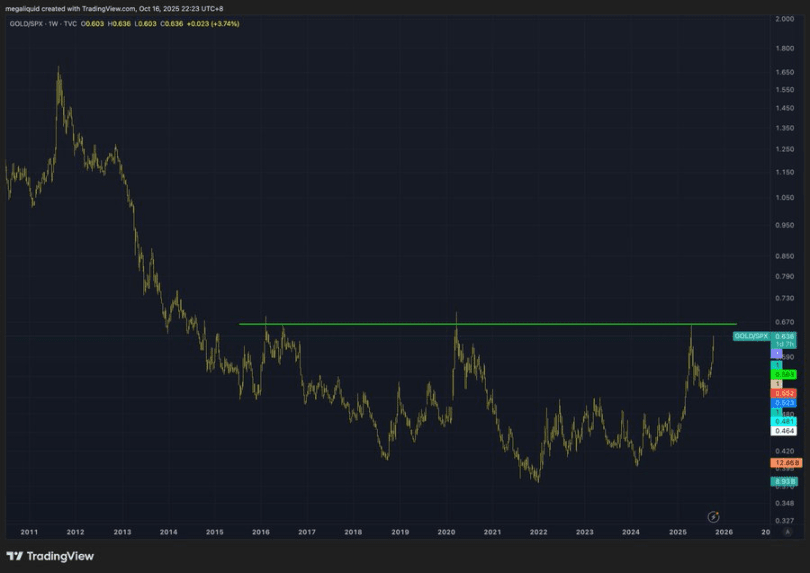Click the blue 0.523 price label
Viewport: 810px width, 573px height.
[x=784, y=403]
